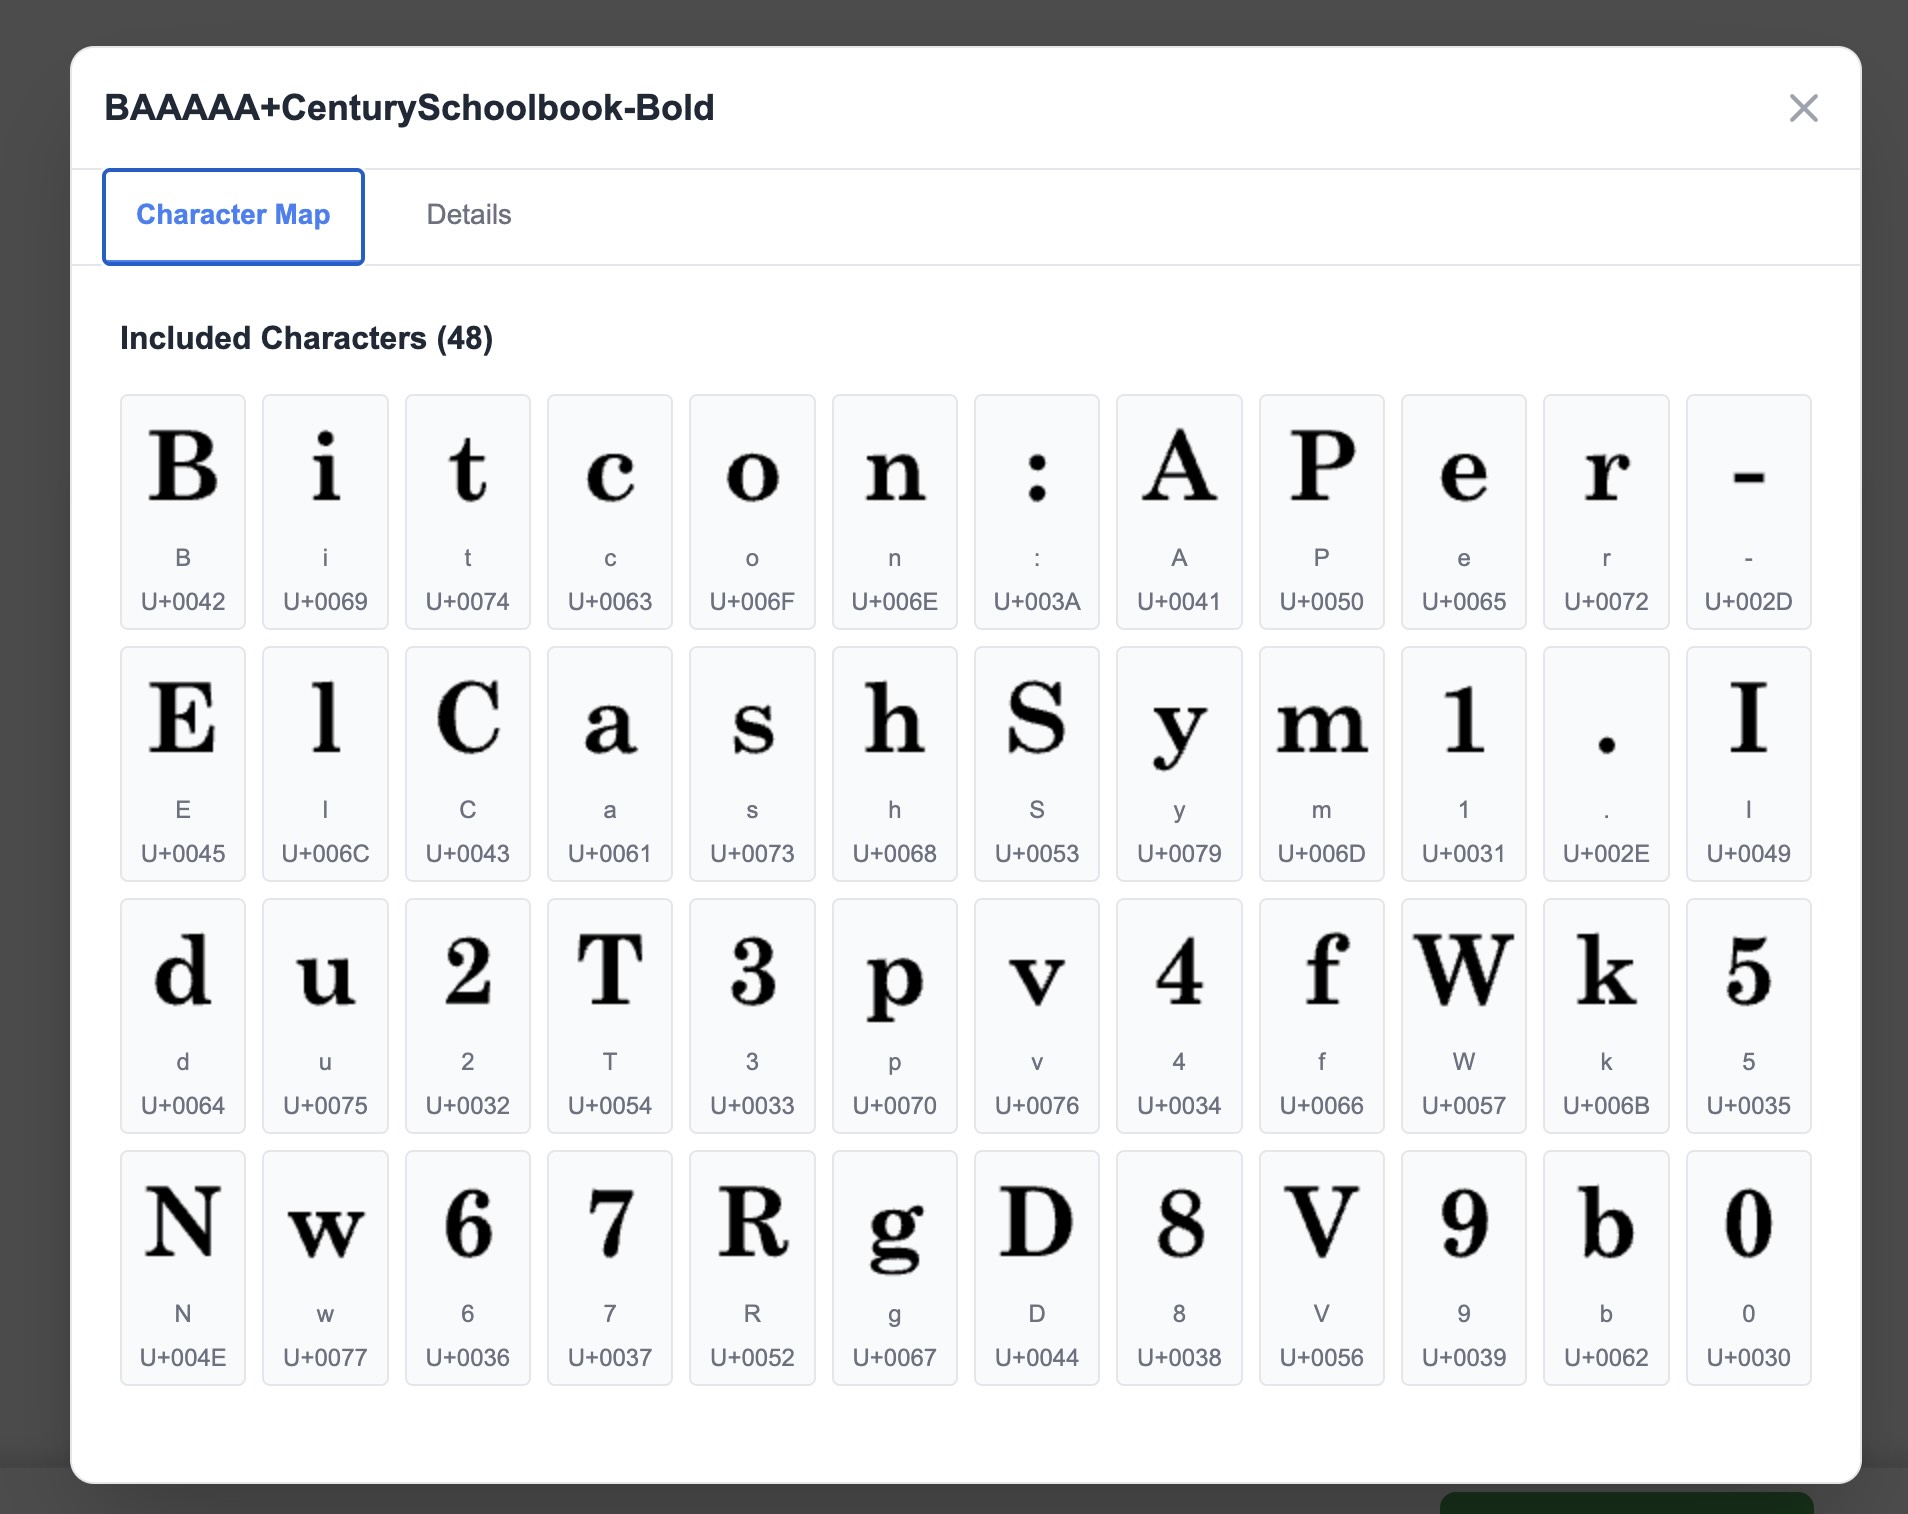Click the capital I tile U+0049
The image size is (1908, 1514).
1748,763
